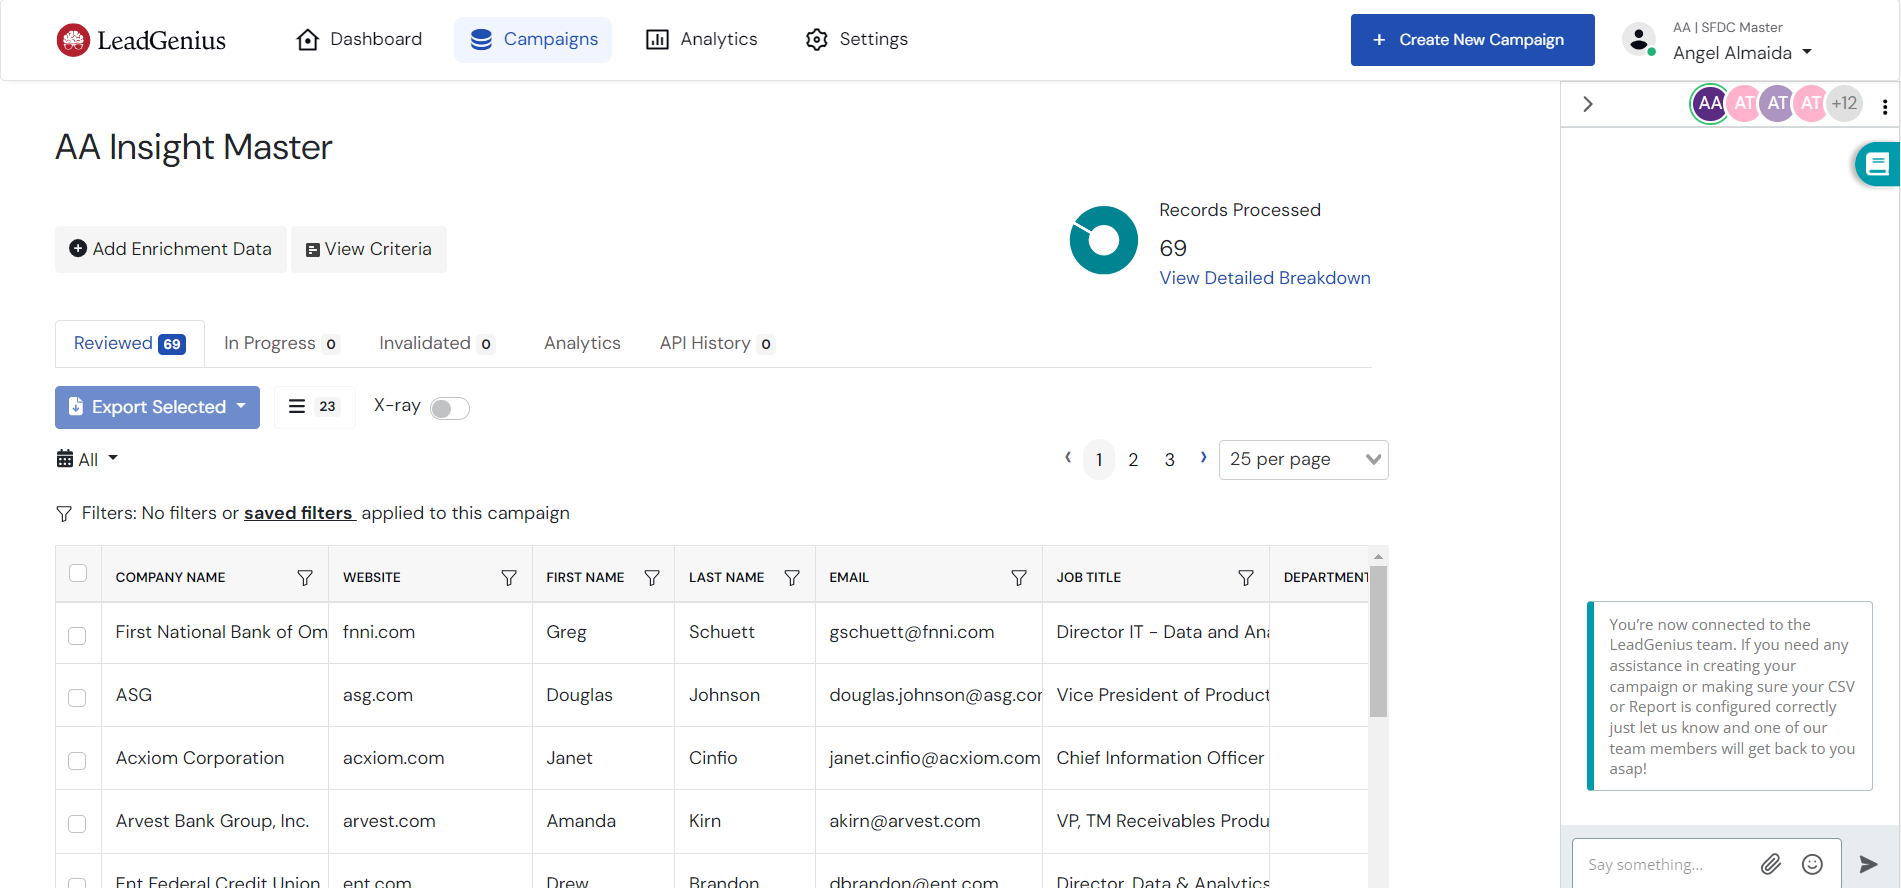Check the select-all header checkbox
1901x888 pixels.
pyautogui.click(x=78, y=573)
